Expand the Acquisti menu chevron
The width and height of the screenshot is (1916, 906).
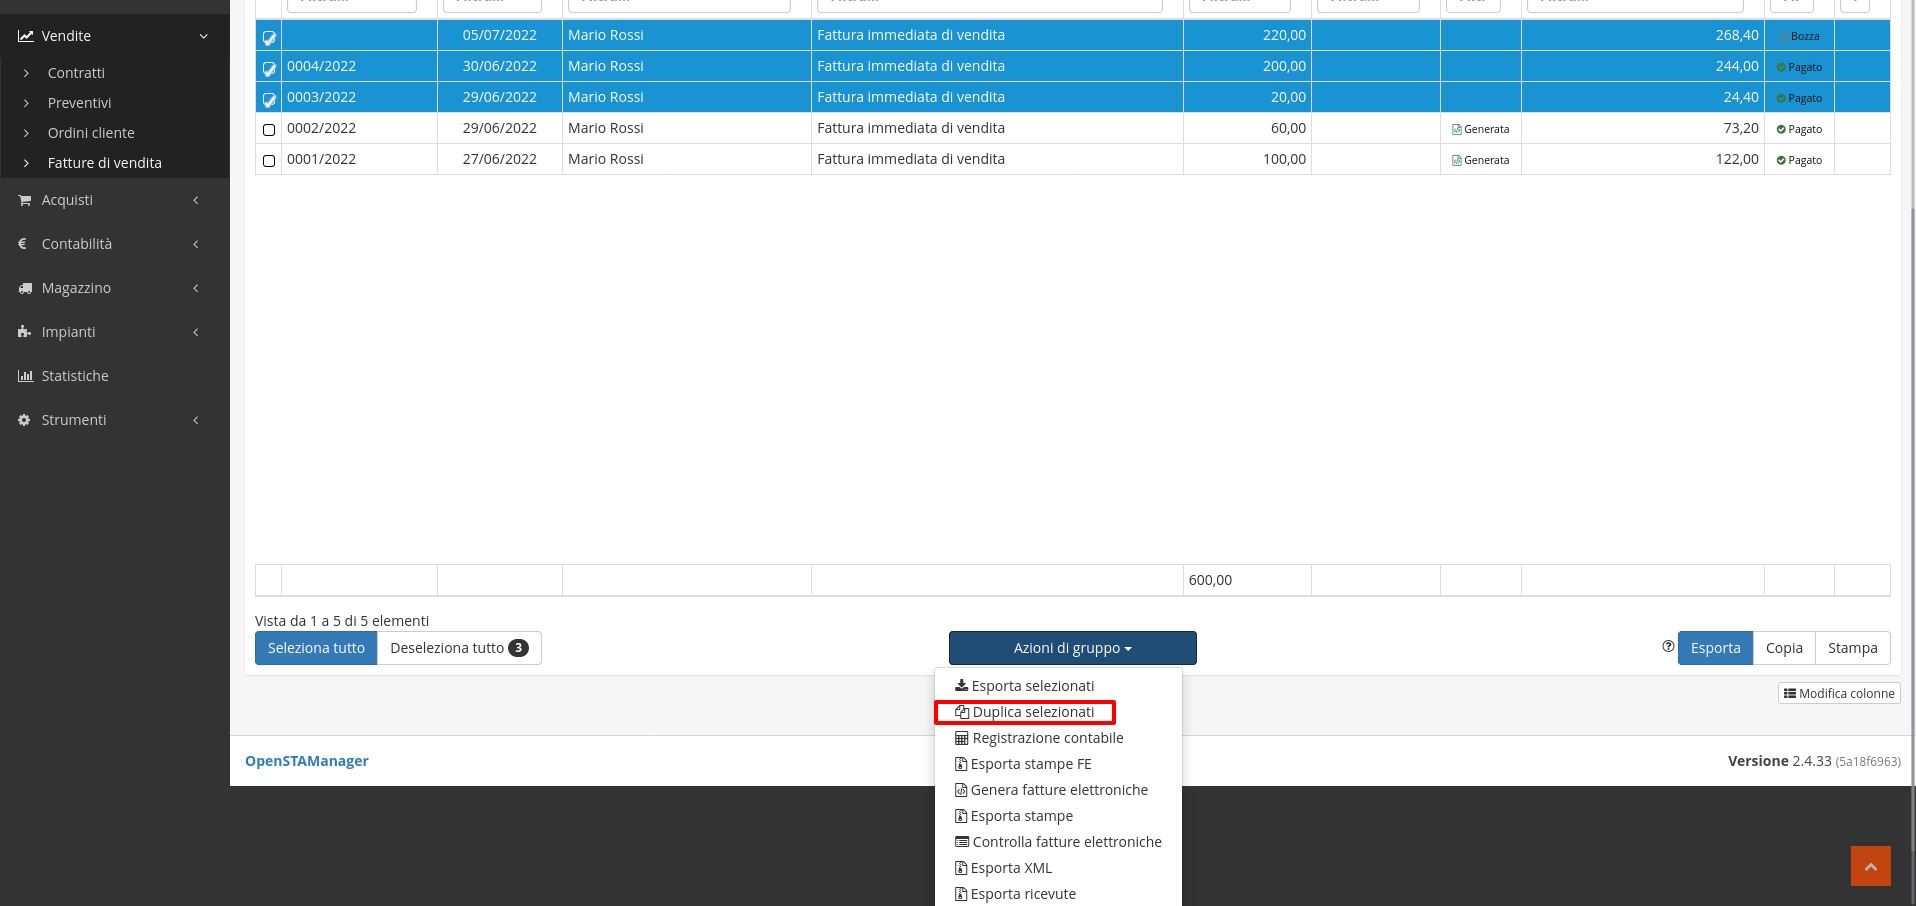point(196,200)
